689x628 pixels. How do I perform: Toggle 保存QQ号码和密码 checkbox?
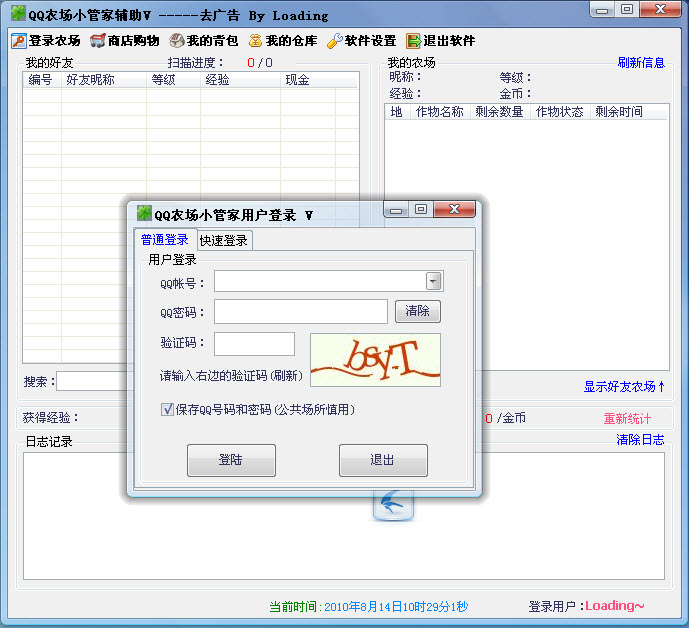point(167,410)
